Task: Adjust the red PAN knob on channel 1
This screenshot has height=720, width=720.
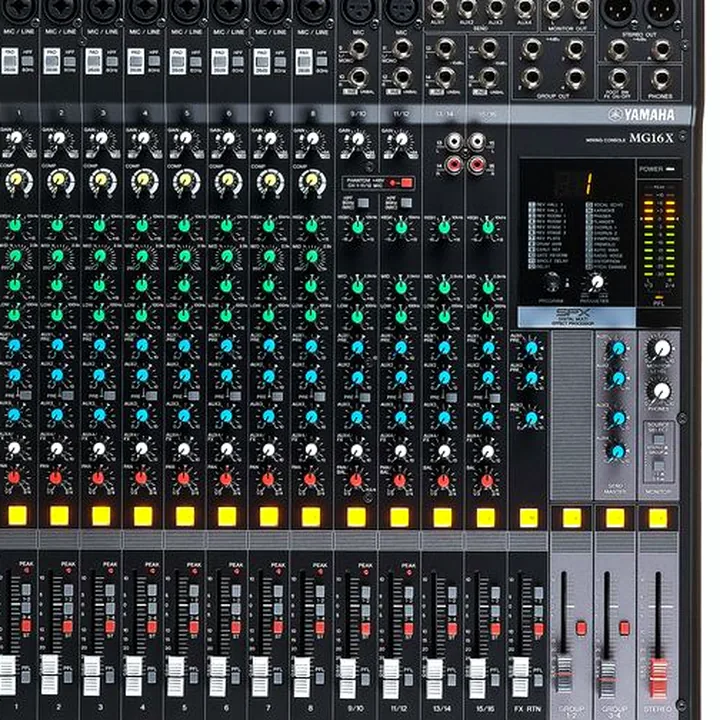Action: [14, 478]
